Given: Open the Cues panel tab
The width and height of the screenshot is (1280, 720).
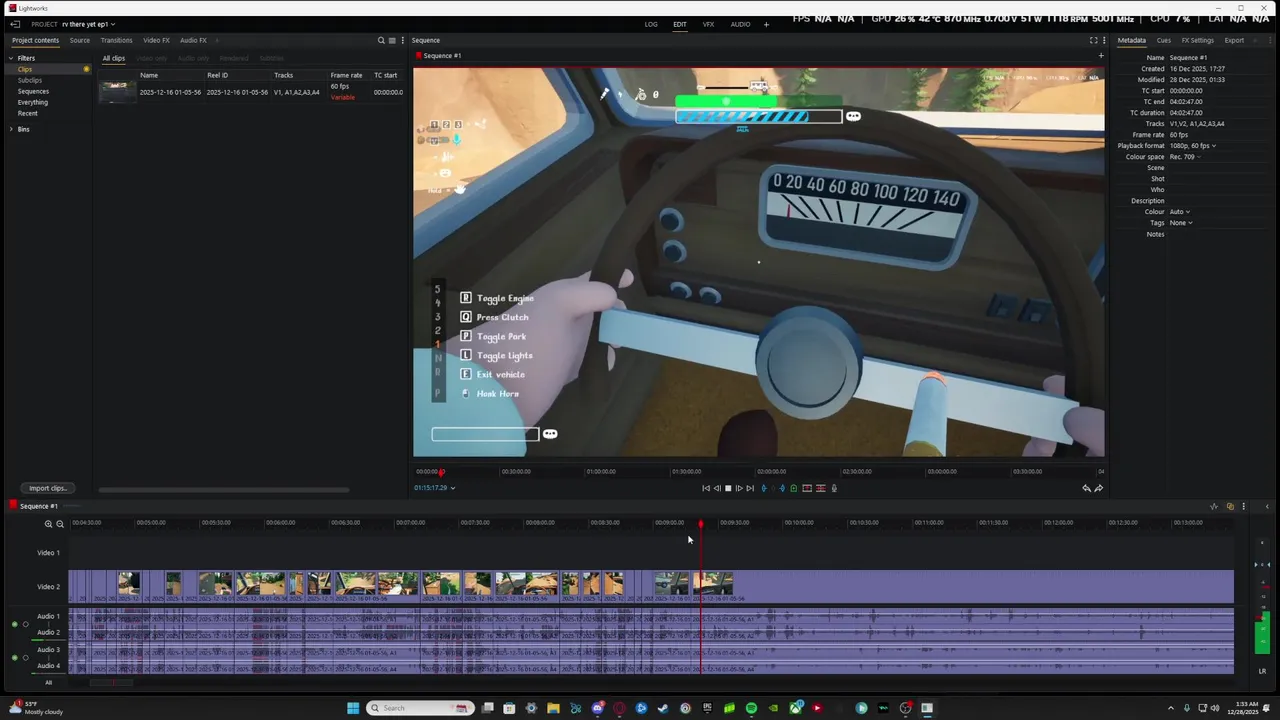Looking at the screenshot, I should coord(1163,40).
